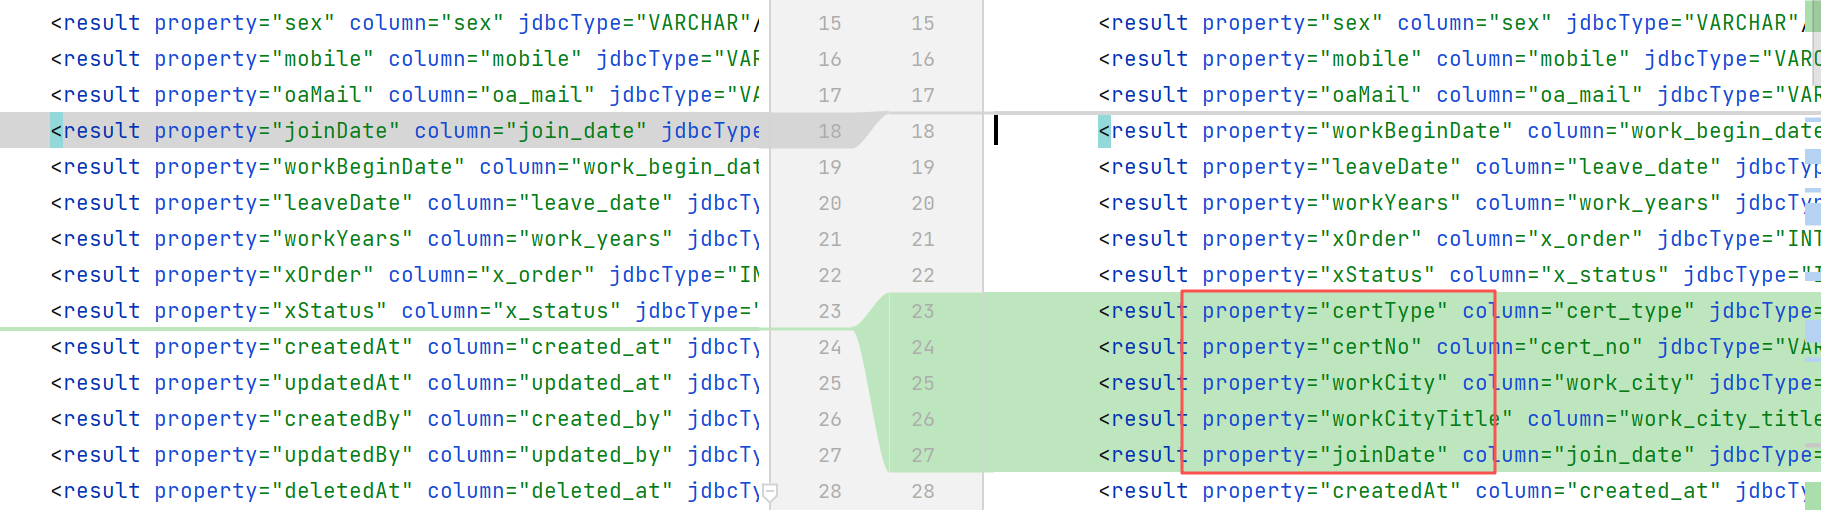This screenshot has height=510, width=1821.
Task: Click the certNo property line in right pane
Action: coord(1400,347)
